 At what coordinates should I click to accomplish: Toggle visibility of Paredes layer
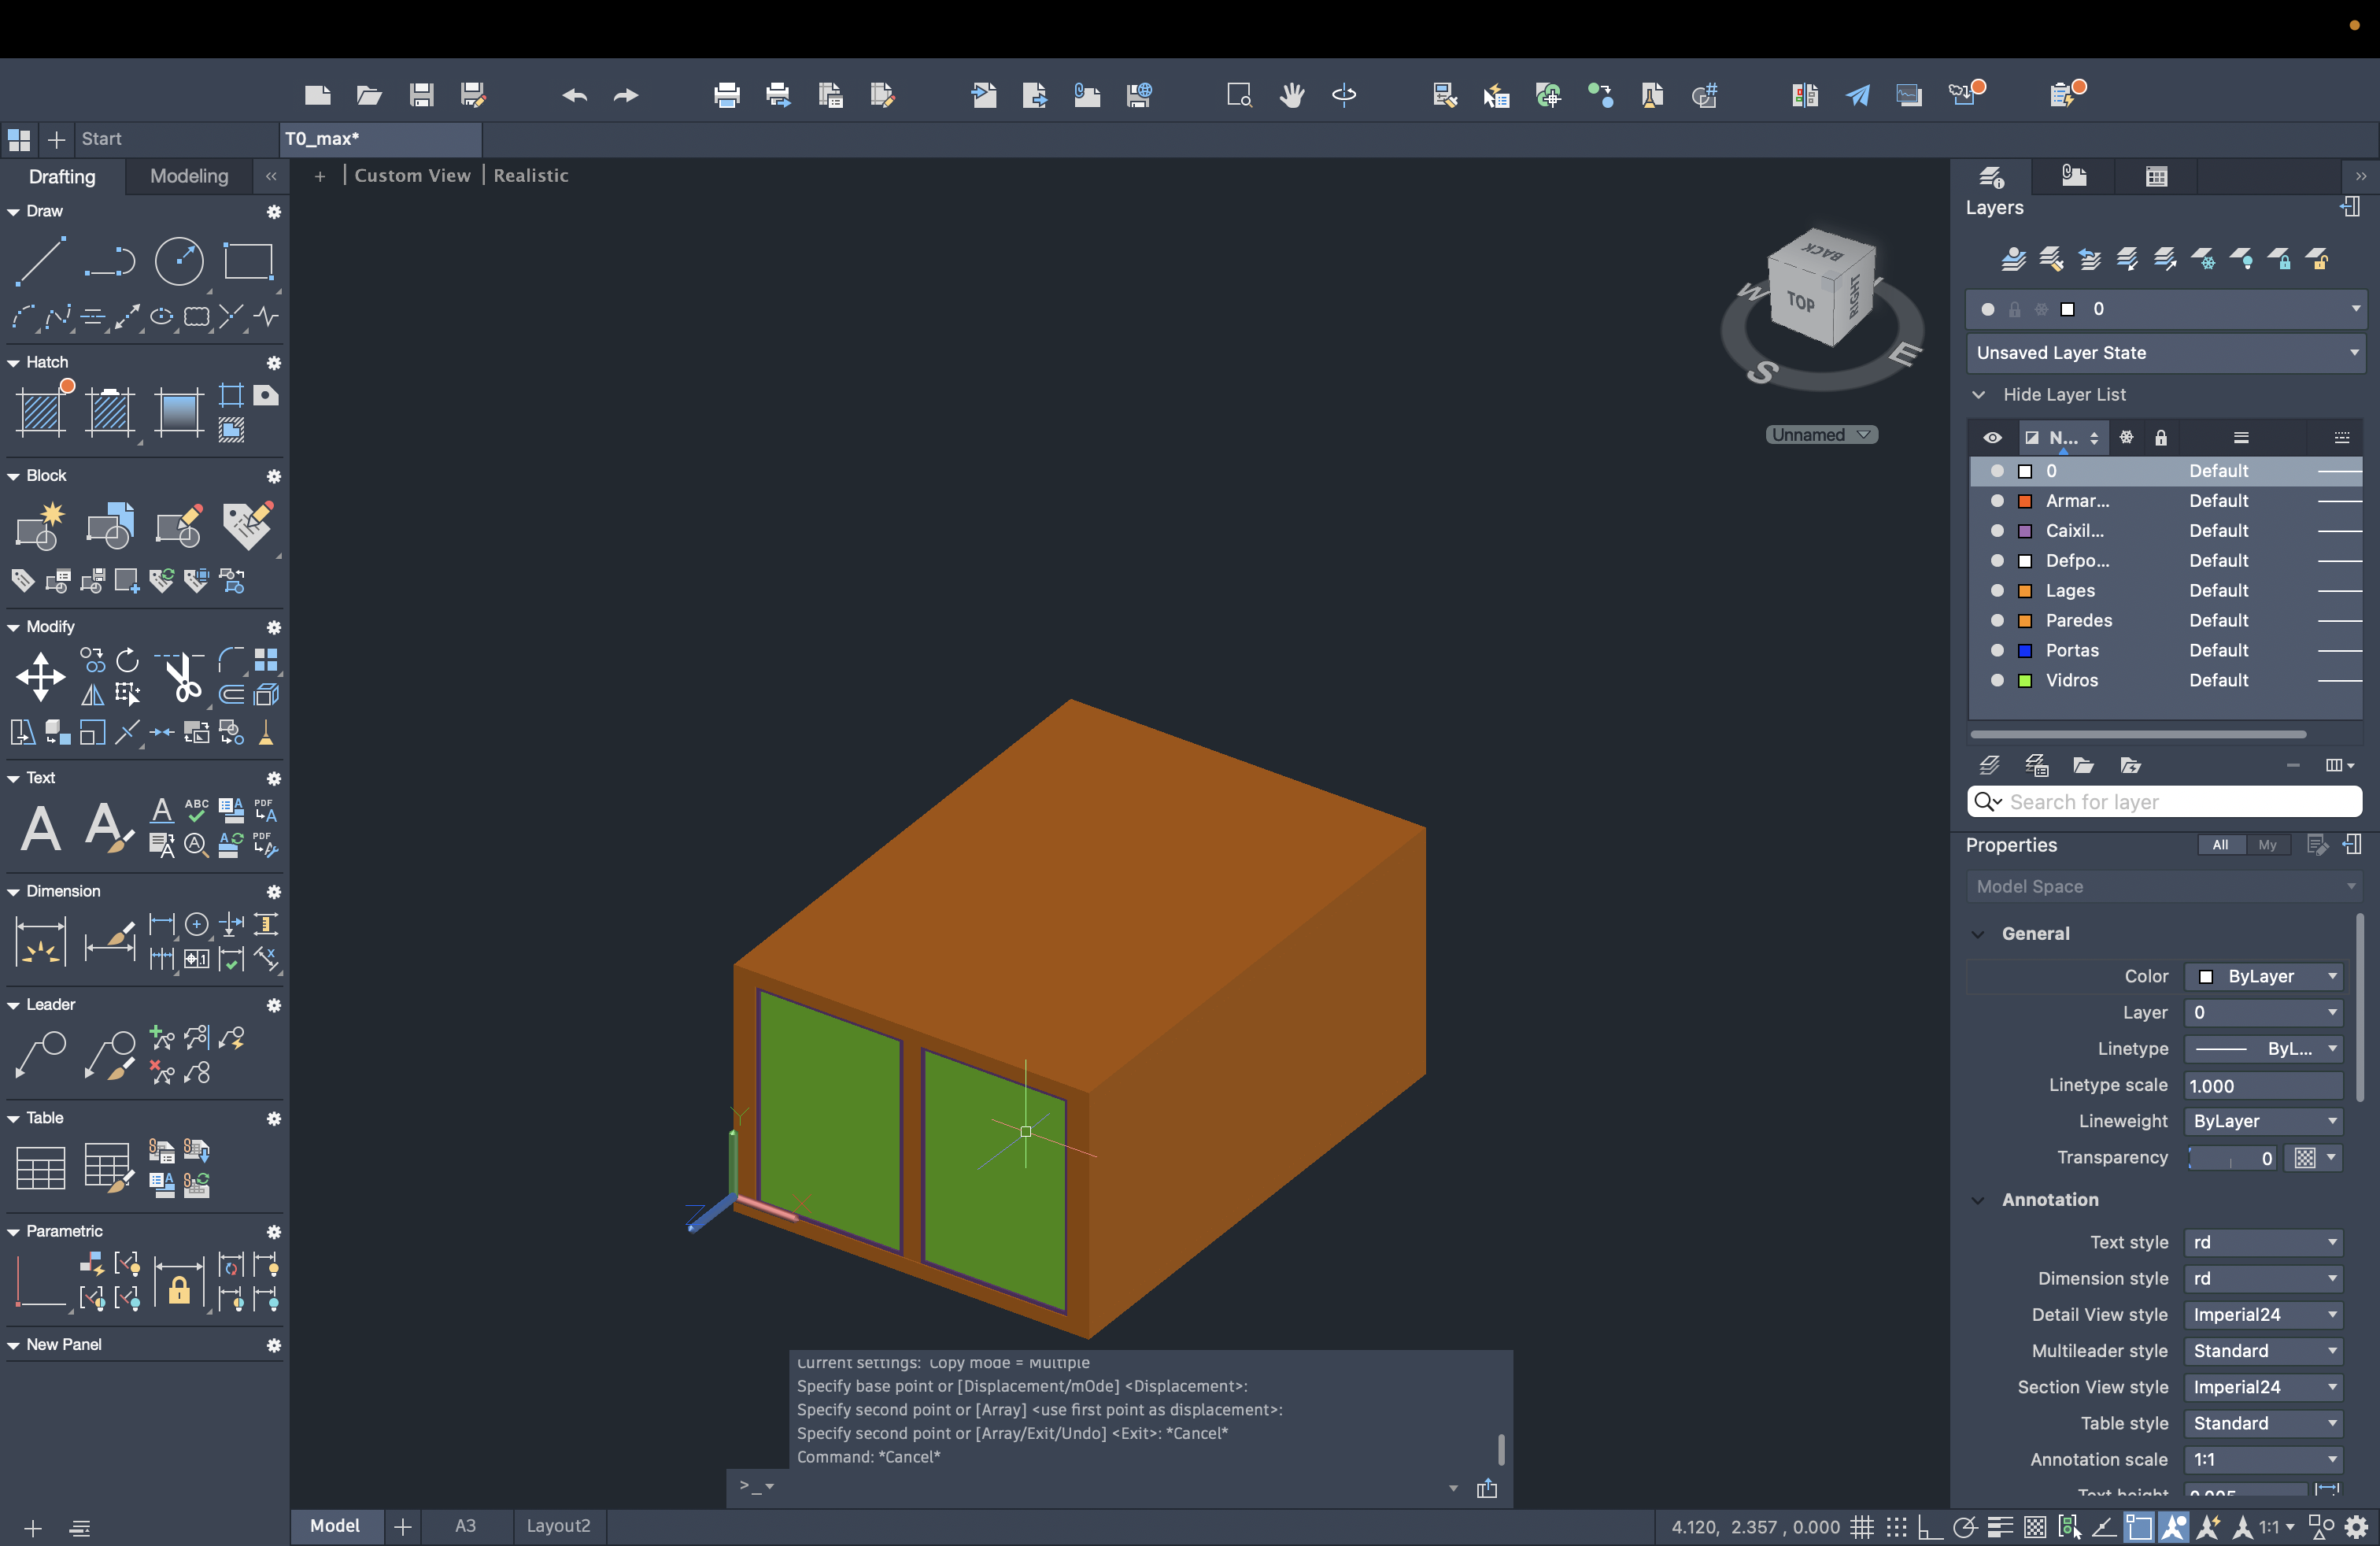point(1997,620)
